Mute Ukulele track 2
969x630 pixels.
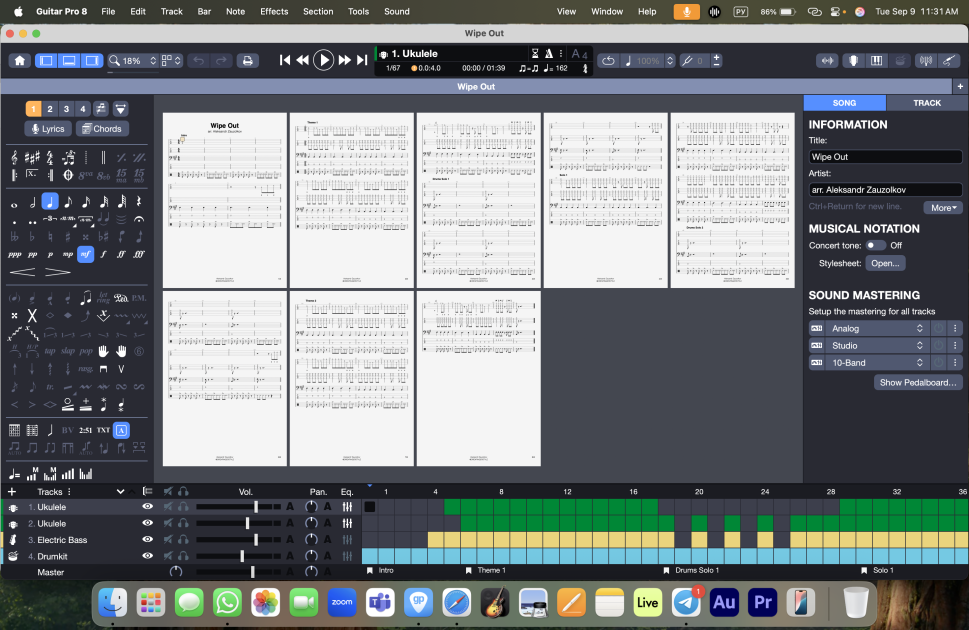coord(167,523)
